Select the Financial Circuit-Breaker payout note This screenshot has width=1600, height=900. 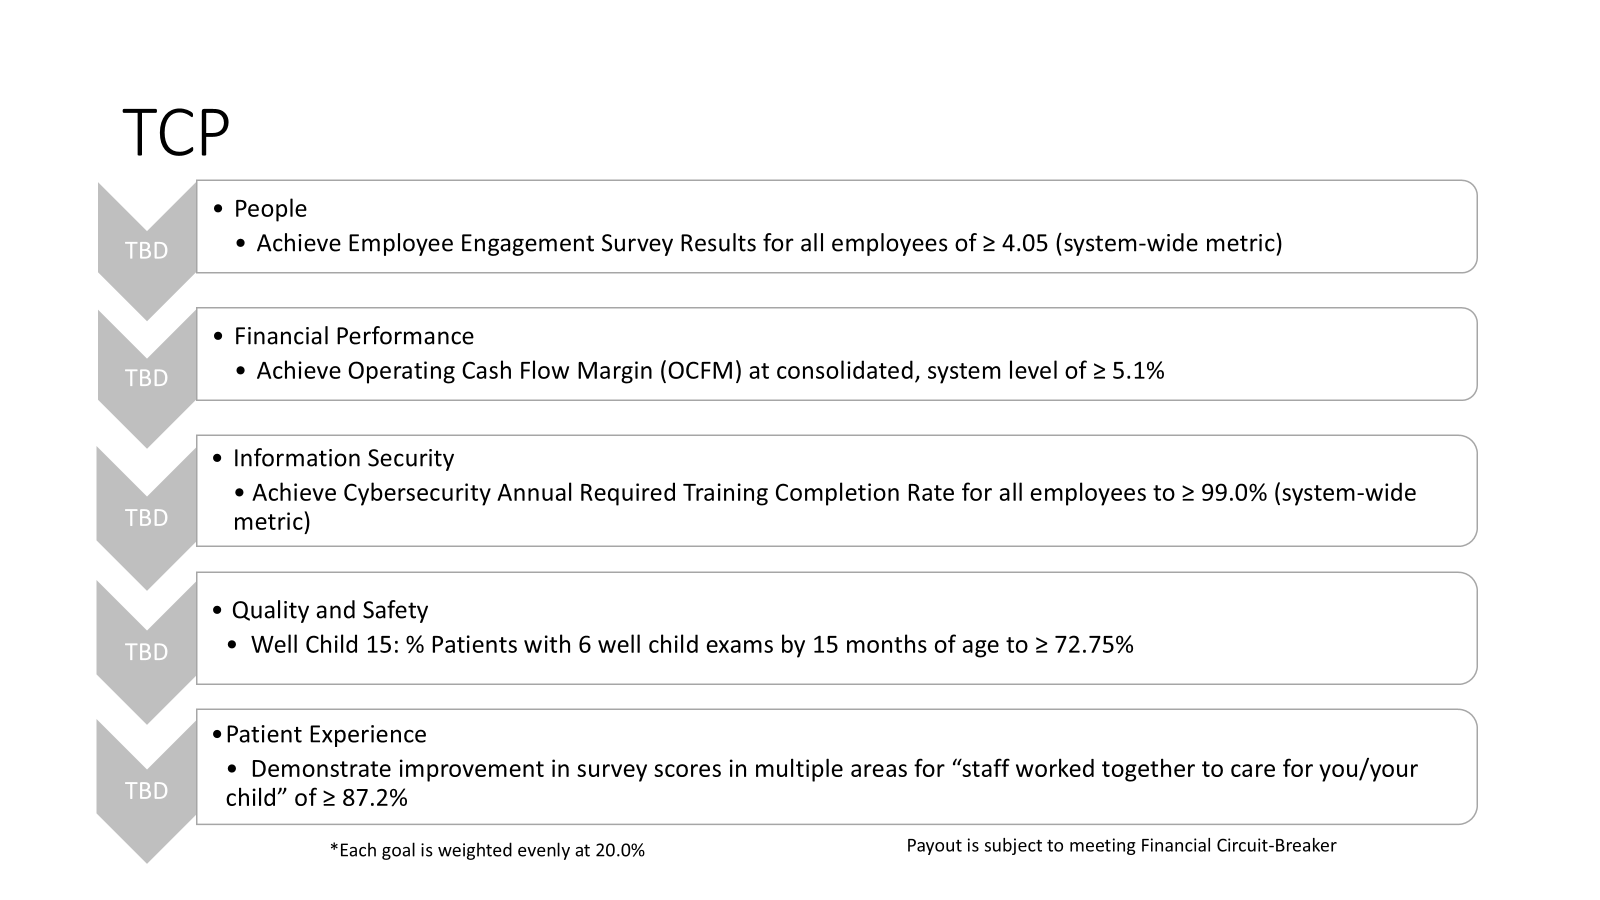tap(1121, 846)
